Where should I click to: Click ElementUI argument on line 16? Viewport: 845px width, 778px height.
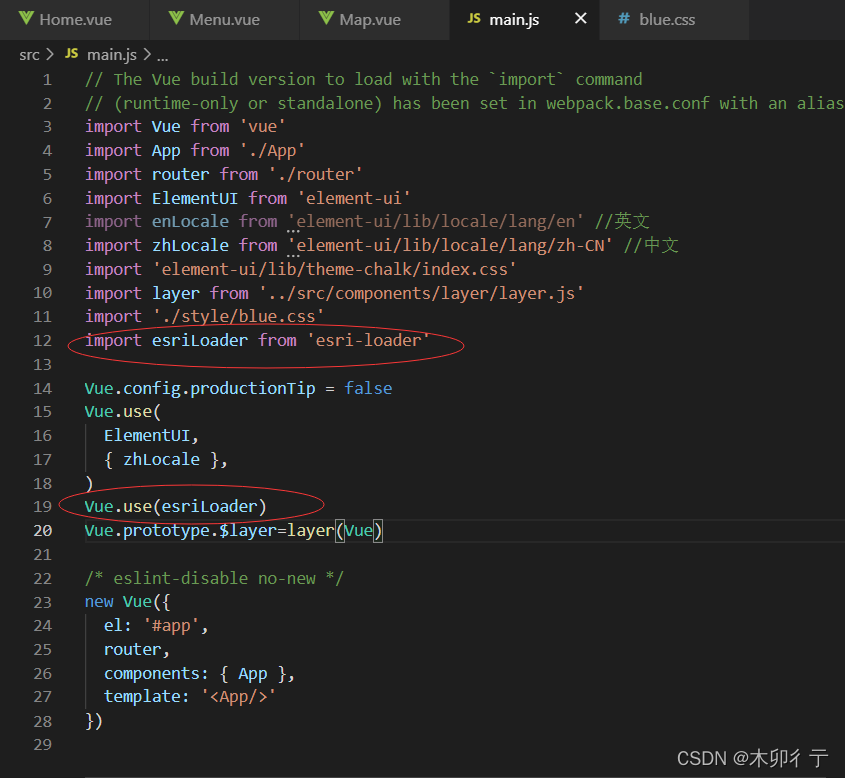[147, 435]
